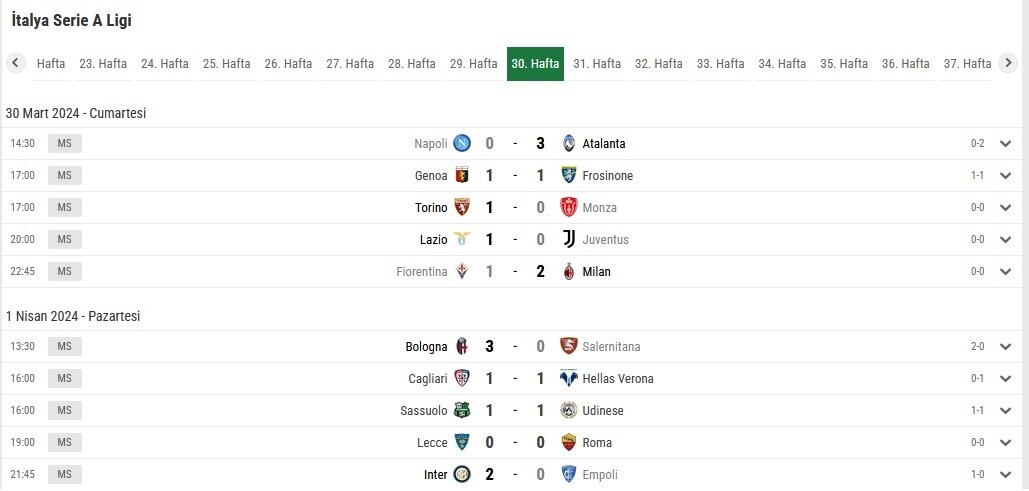Open the Fiorentina team link
The height and width of the screenshot is (491, 1029).
(x=422, y=272)
